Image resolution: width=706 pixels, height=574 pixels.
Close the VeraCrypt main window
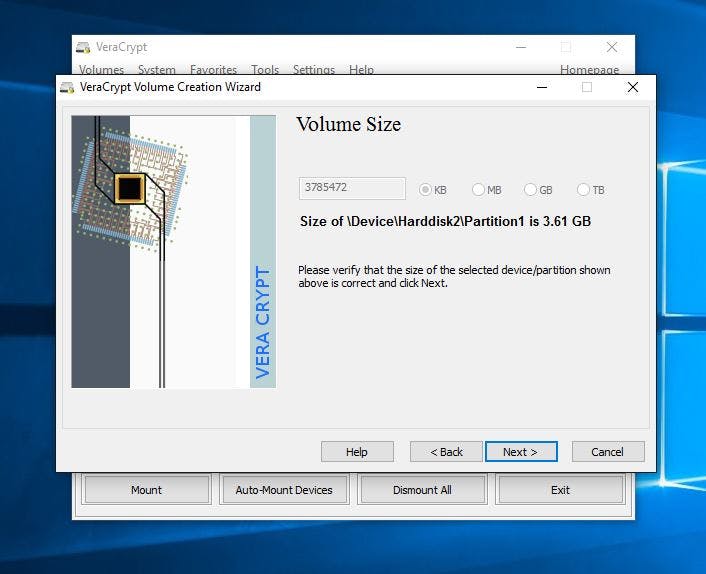click(612, 47)
